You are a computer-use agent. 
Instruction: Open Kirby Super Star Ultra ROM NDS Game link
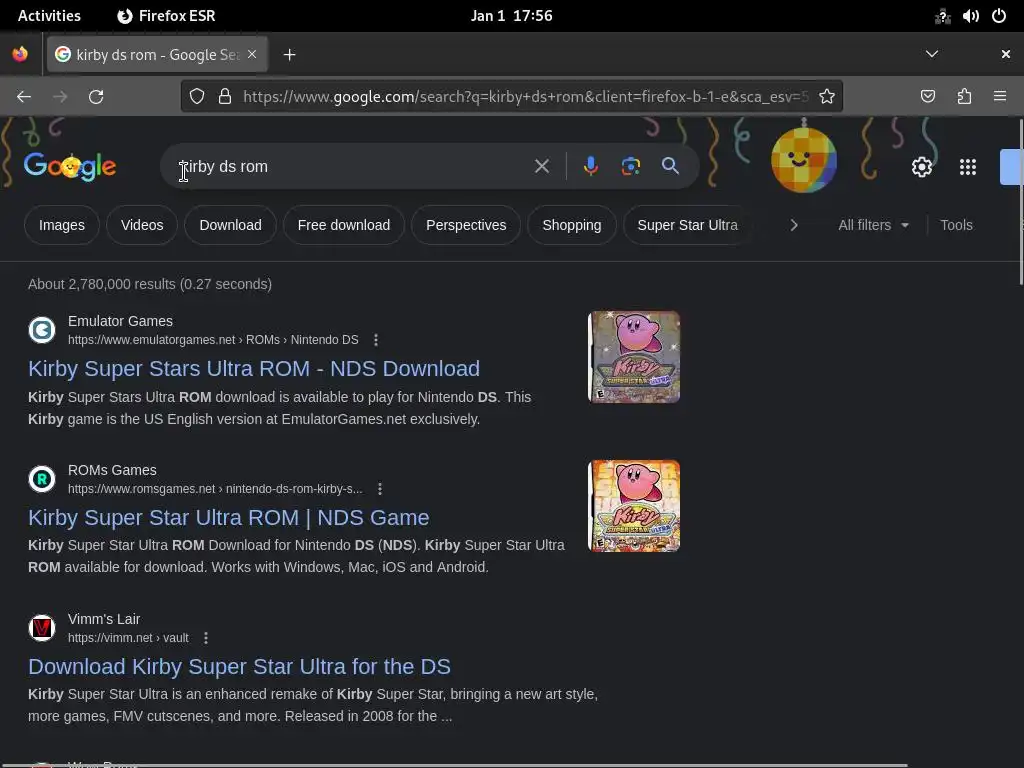pos(229,518)
